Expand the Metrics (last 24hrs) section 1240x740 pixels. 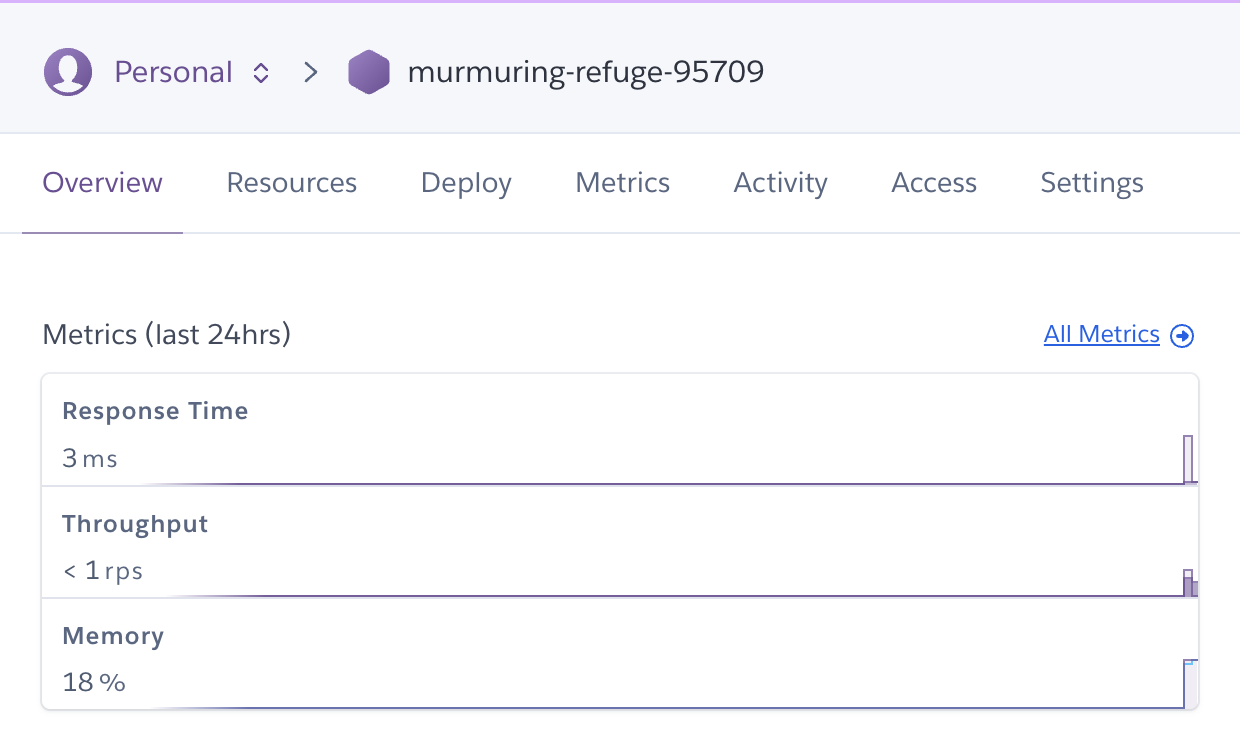point(166,334)
